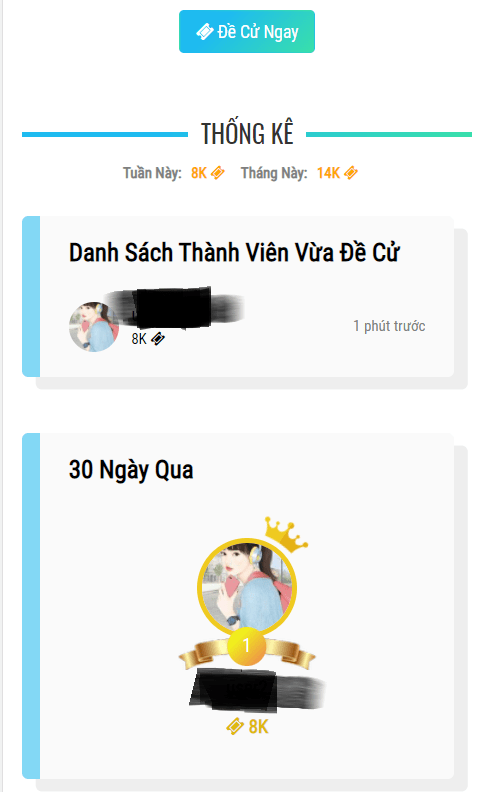Click the THỐNG KÊ section title
This screenshot has height=792, width=491.
click(x=247, y=134)
